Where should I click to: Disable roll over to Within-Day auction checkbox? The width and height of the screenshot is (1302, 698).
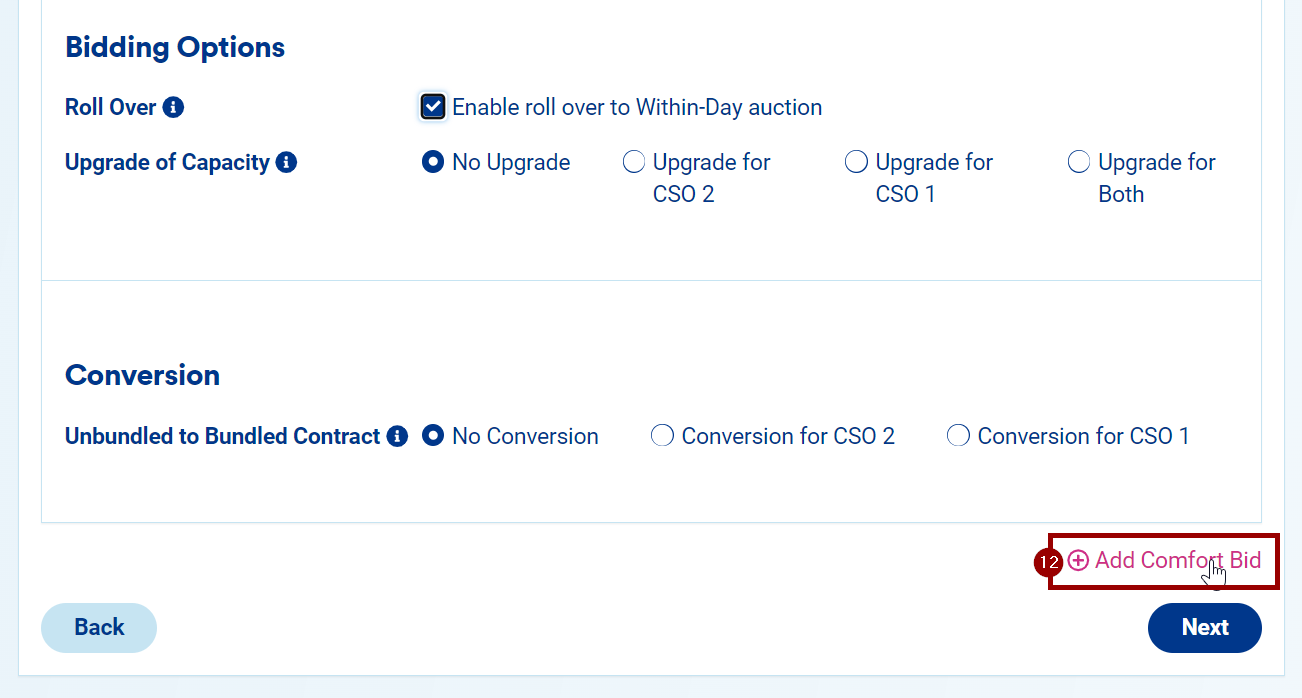(x=433, y=107)
